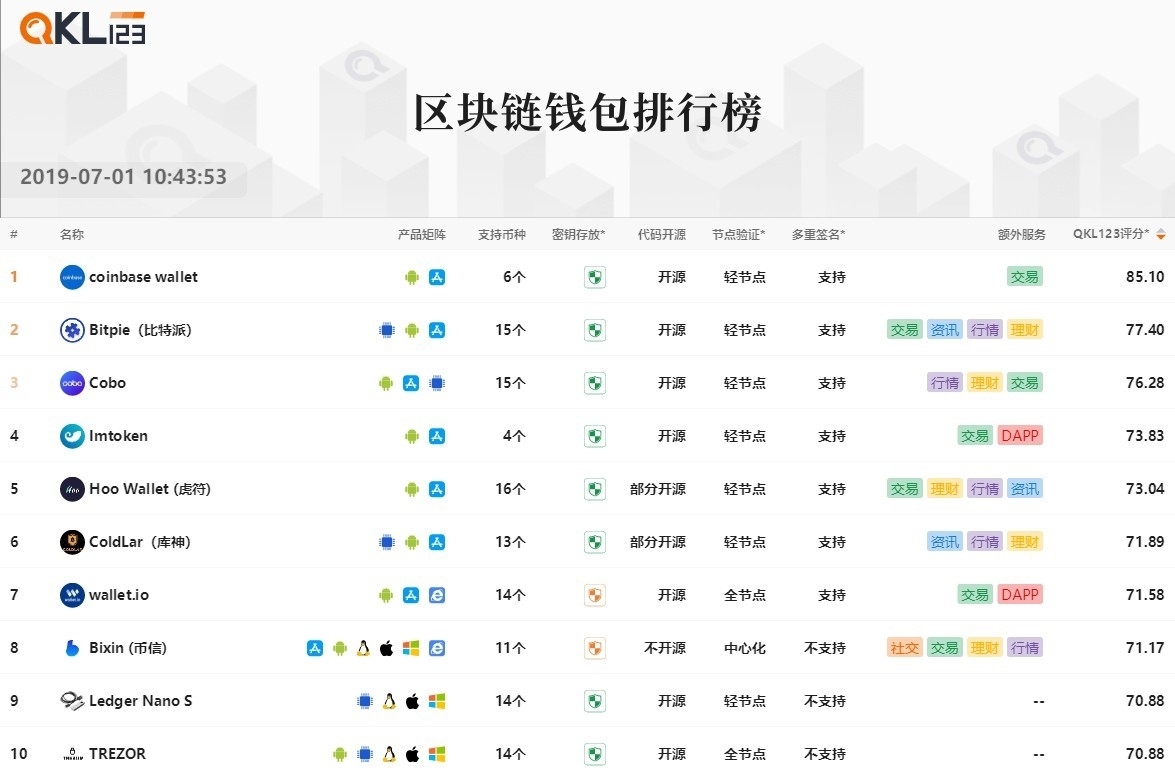Open TREZOR wallet name

click(x=118, y=754)
